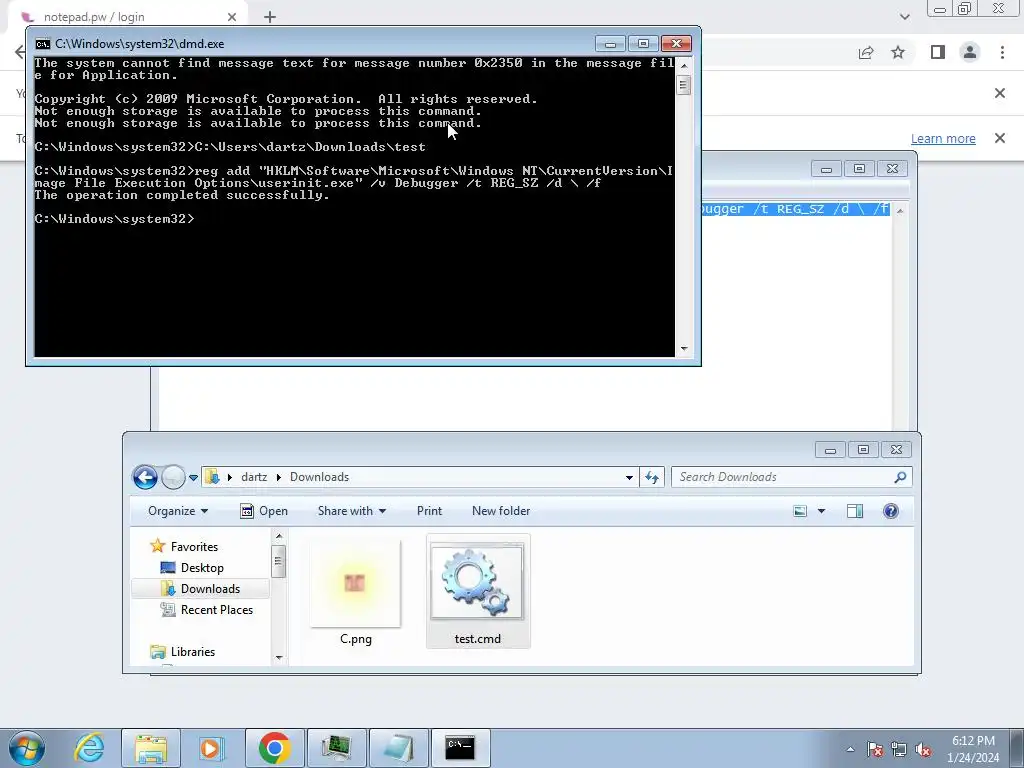Open the recent pages dropdown in Explorer
The height and width of the screenshot is (768, 1024).
[x=193, y=477]
